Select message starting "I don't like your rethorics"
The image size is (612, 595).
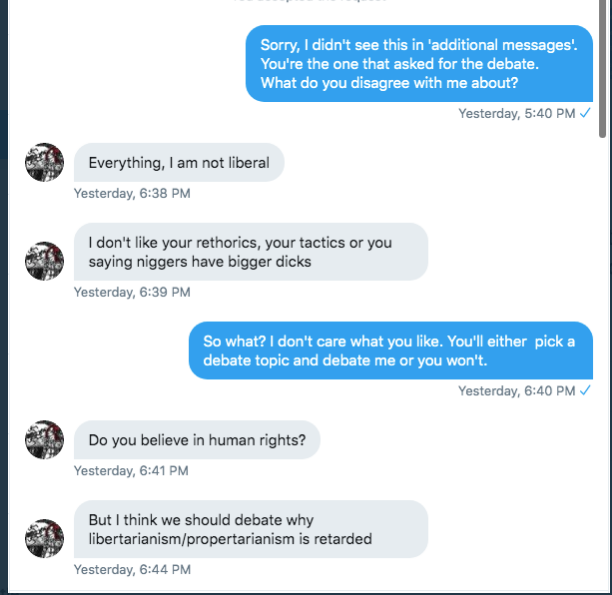coord(250,252)
